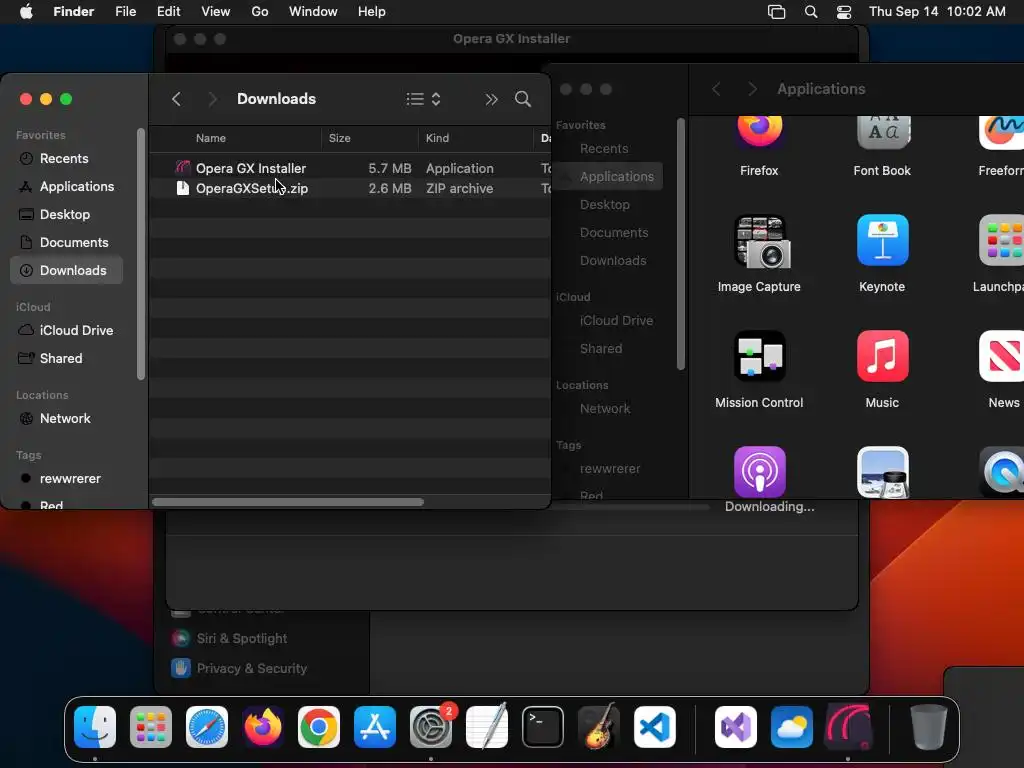Select Downloads in front window sidebar
This screenshot has height=768, width=1024.
coord(67,271)
